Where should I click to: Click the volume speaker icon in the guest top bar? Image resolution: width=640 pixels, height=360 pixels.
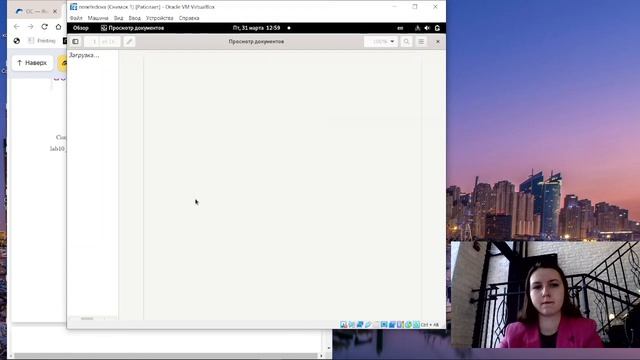pos(427,28)
